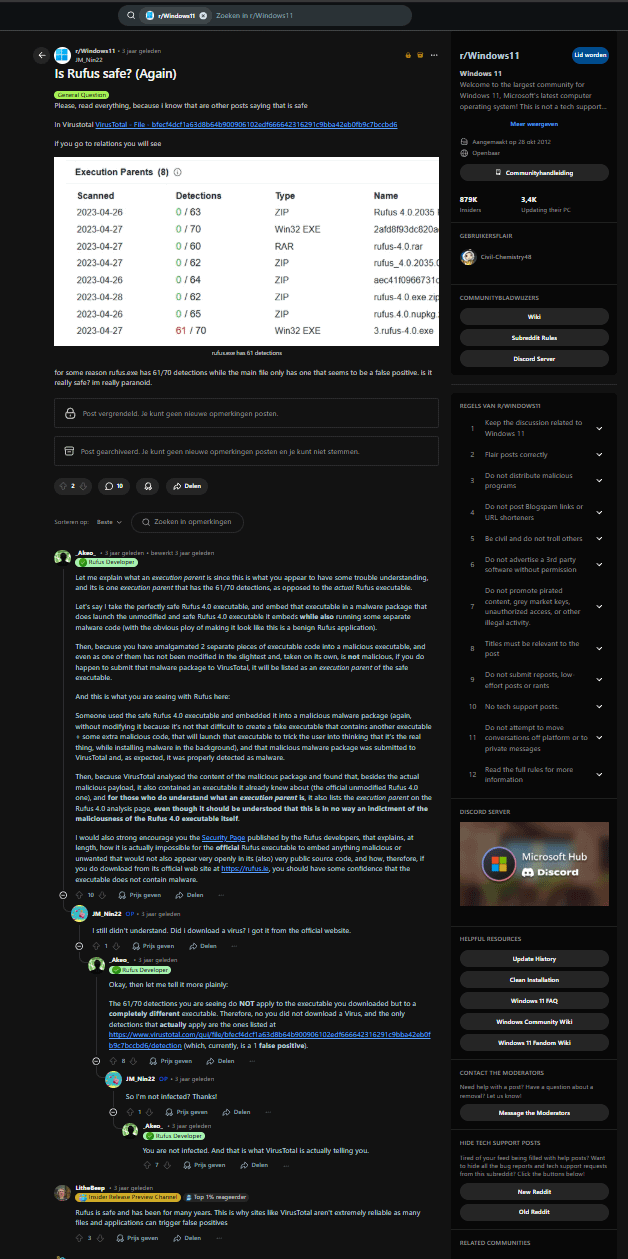Click the search magnifier icon in top bar
The width and height of the screenshot is (628, 1259).
[x=131, y=16]
